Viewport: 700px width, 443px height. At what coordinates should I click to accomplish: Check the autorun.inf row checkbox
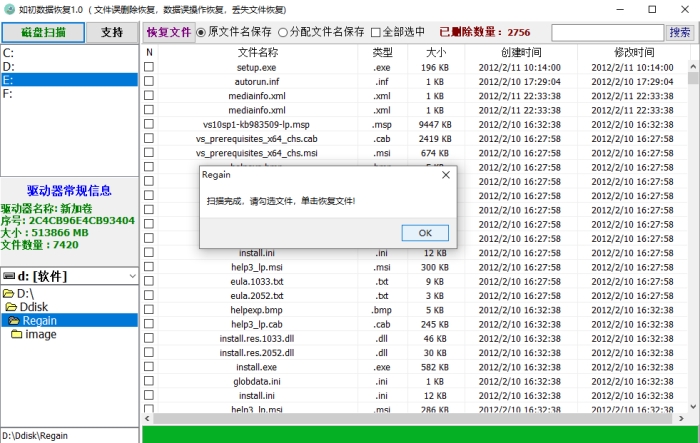click(x=149, y=81)
